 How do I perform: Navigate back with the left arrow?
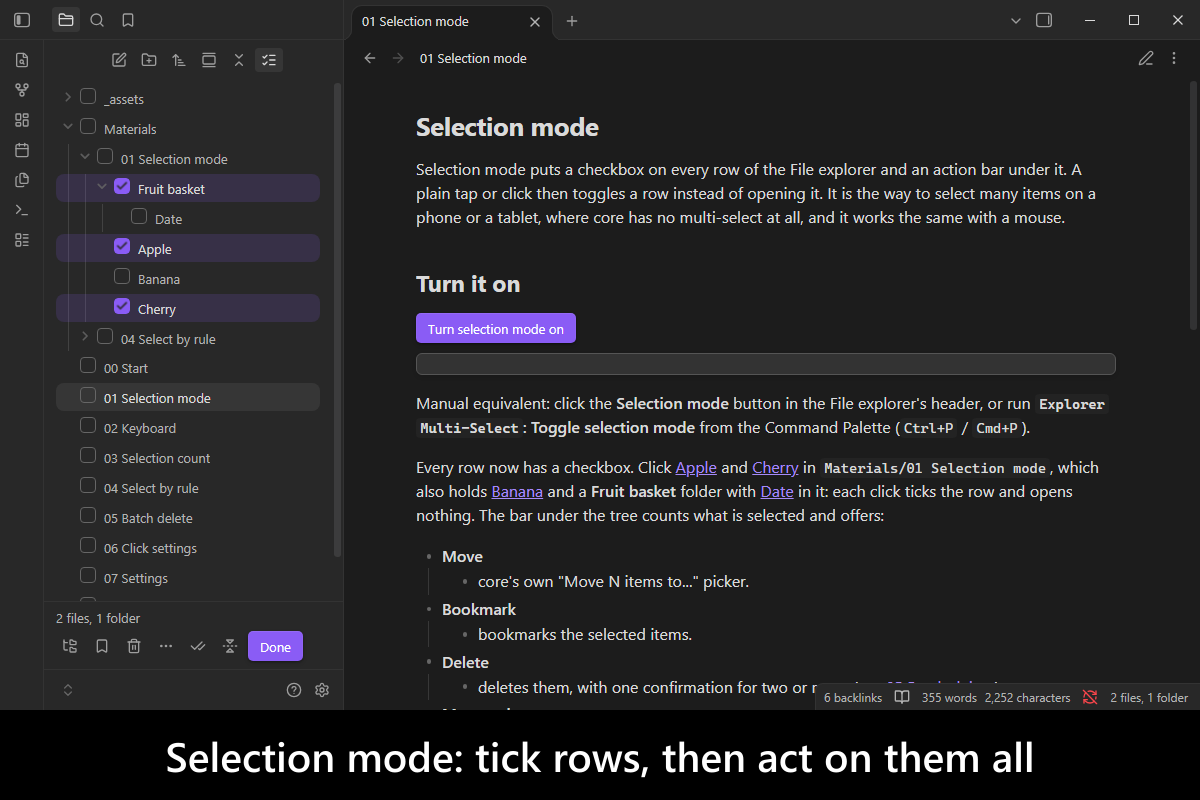(x=370, y=58)
